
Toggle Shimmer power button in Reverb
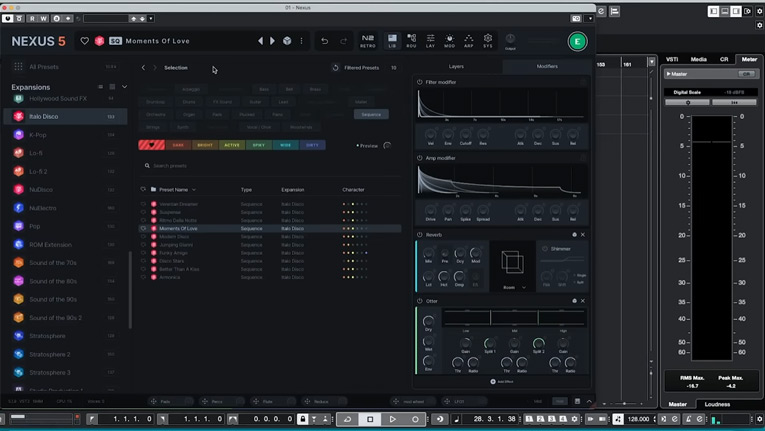coord(545,249)
